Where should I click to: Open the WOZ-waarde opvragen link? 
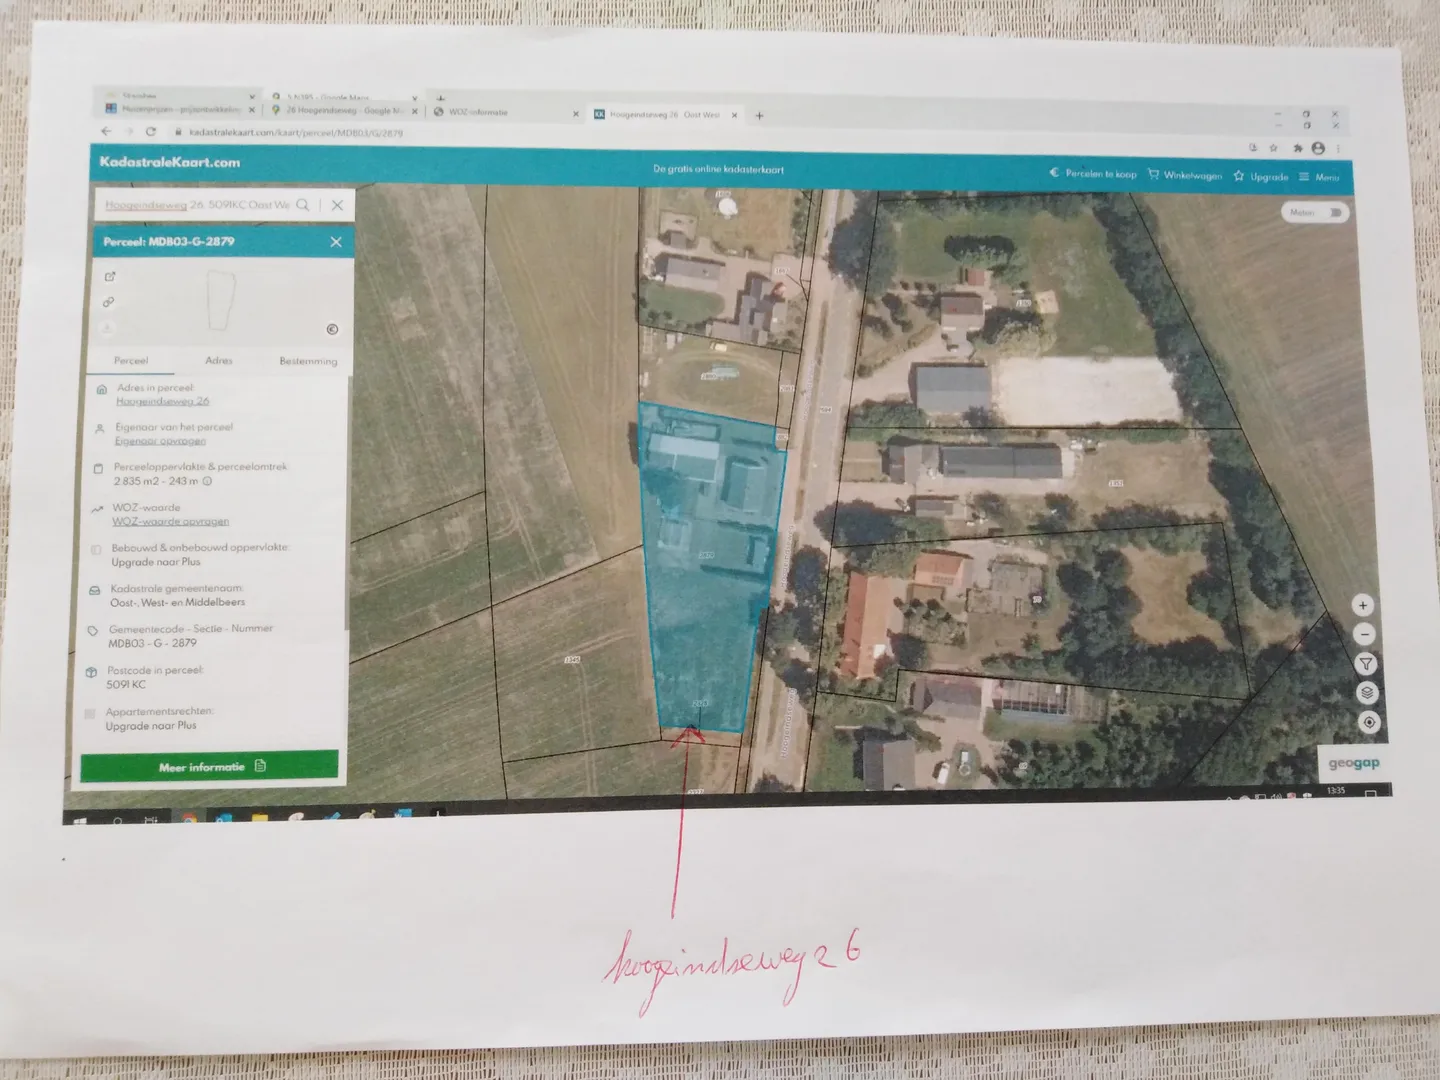coord(170,521)
